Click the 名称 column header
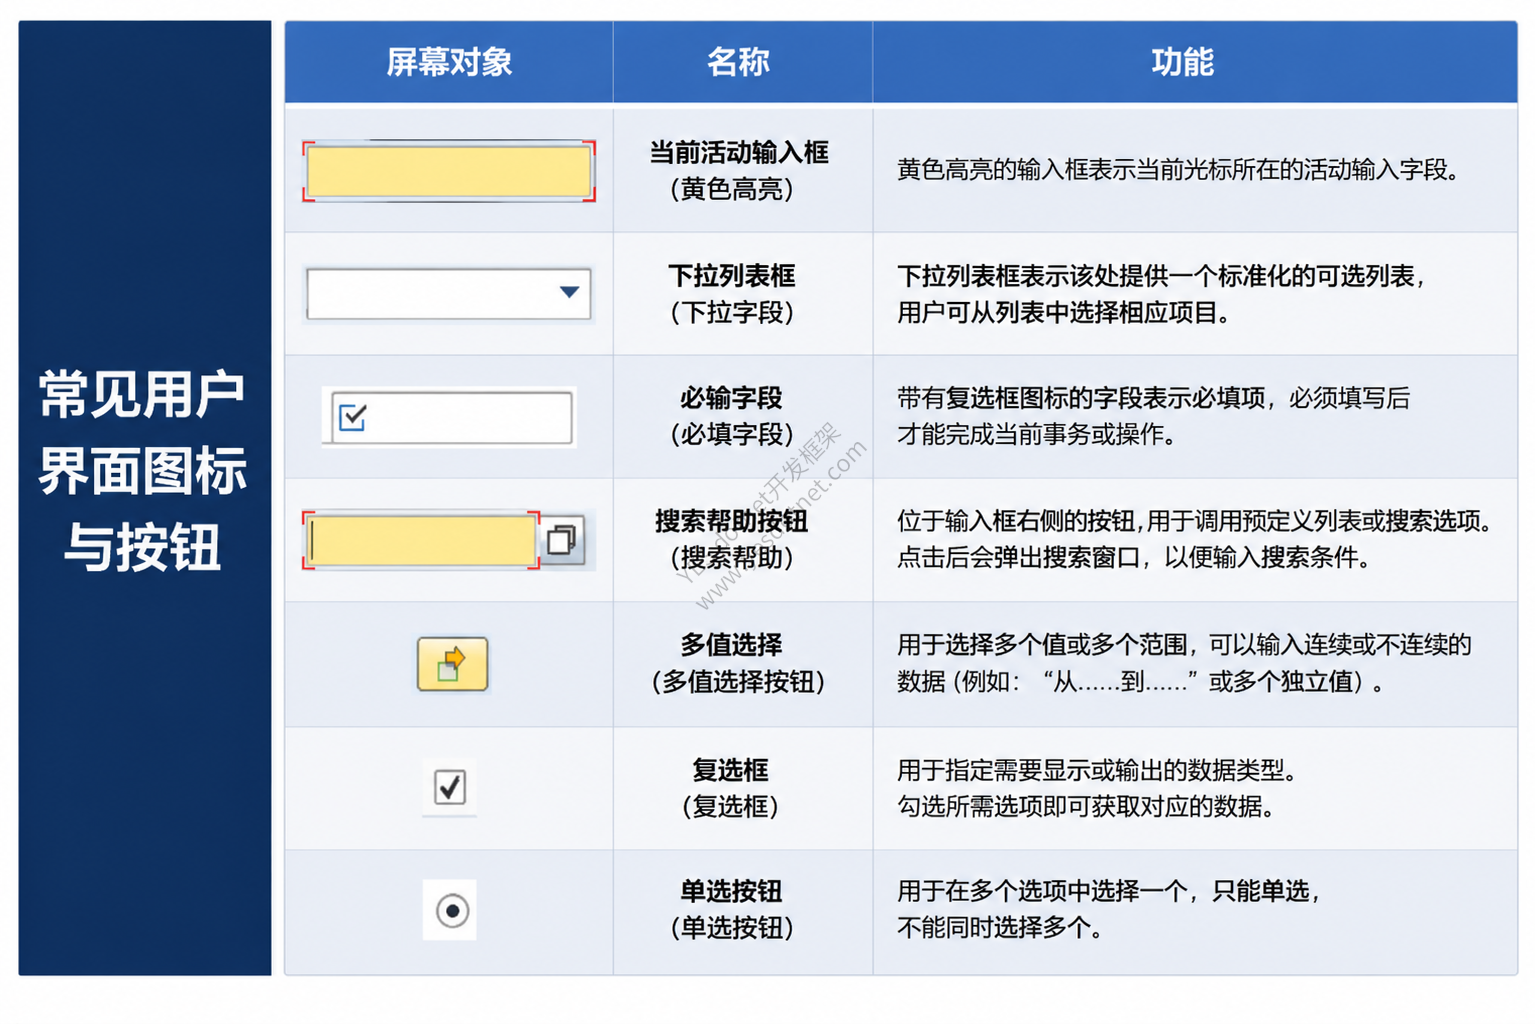 click(x=742, y=62)
